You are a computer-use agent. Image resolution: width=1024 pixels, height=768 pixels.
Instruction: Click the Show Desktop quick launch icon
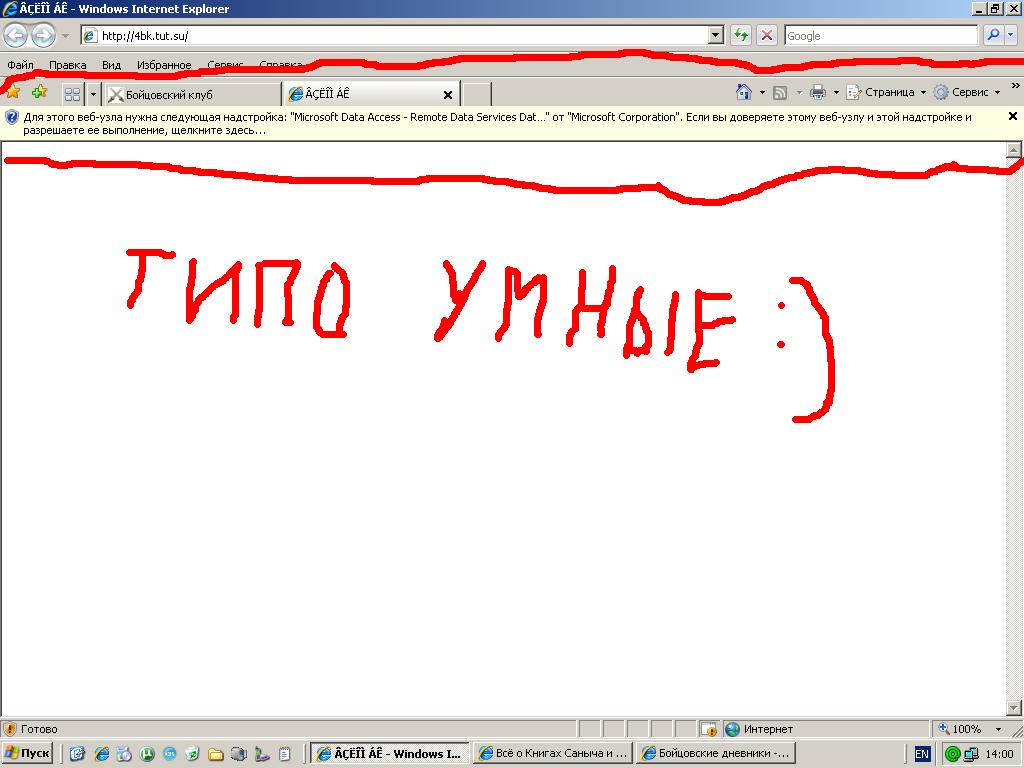point(77,754)
